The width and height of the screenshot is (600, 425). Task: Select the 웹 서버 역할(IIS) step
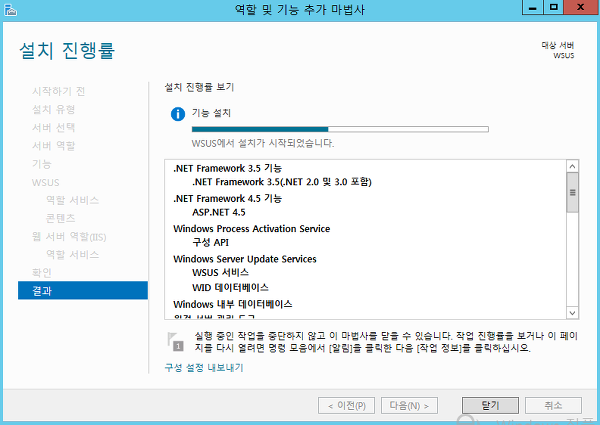(69, 236)
